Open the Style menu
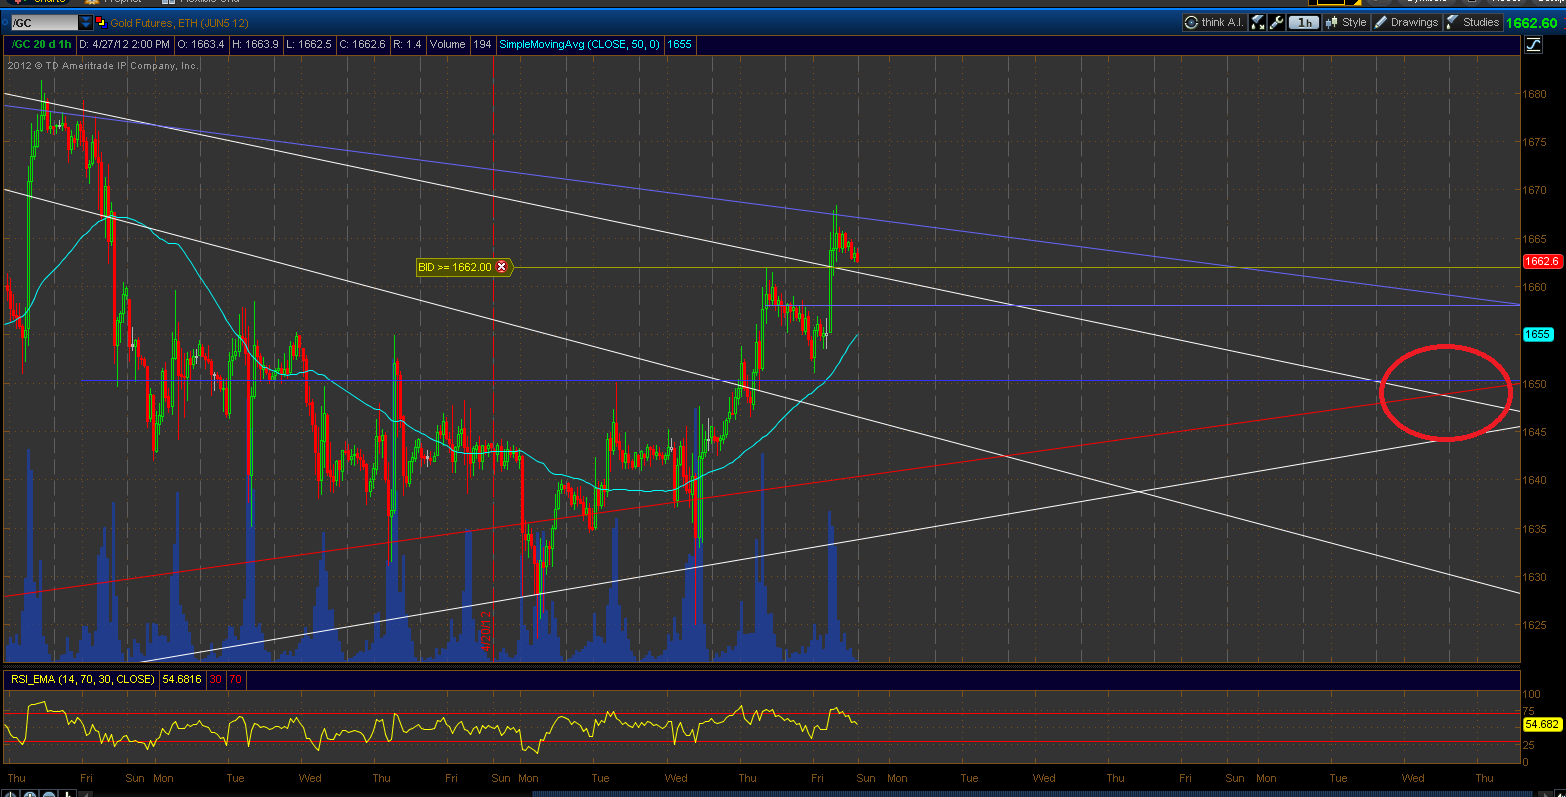Image resolution: width=1566 pixels, height=797 pixels. [x=1346, y=22]
